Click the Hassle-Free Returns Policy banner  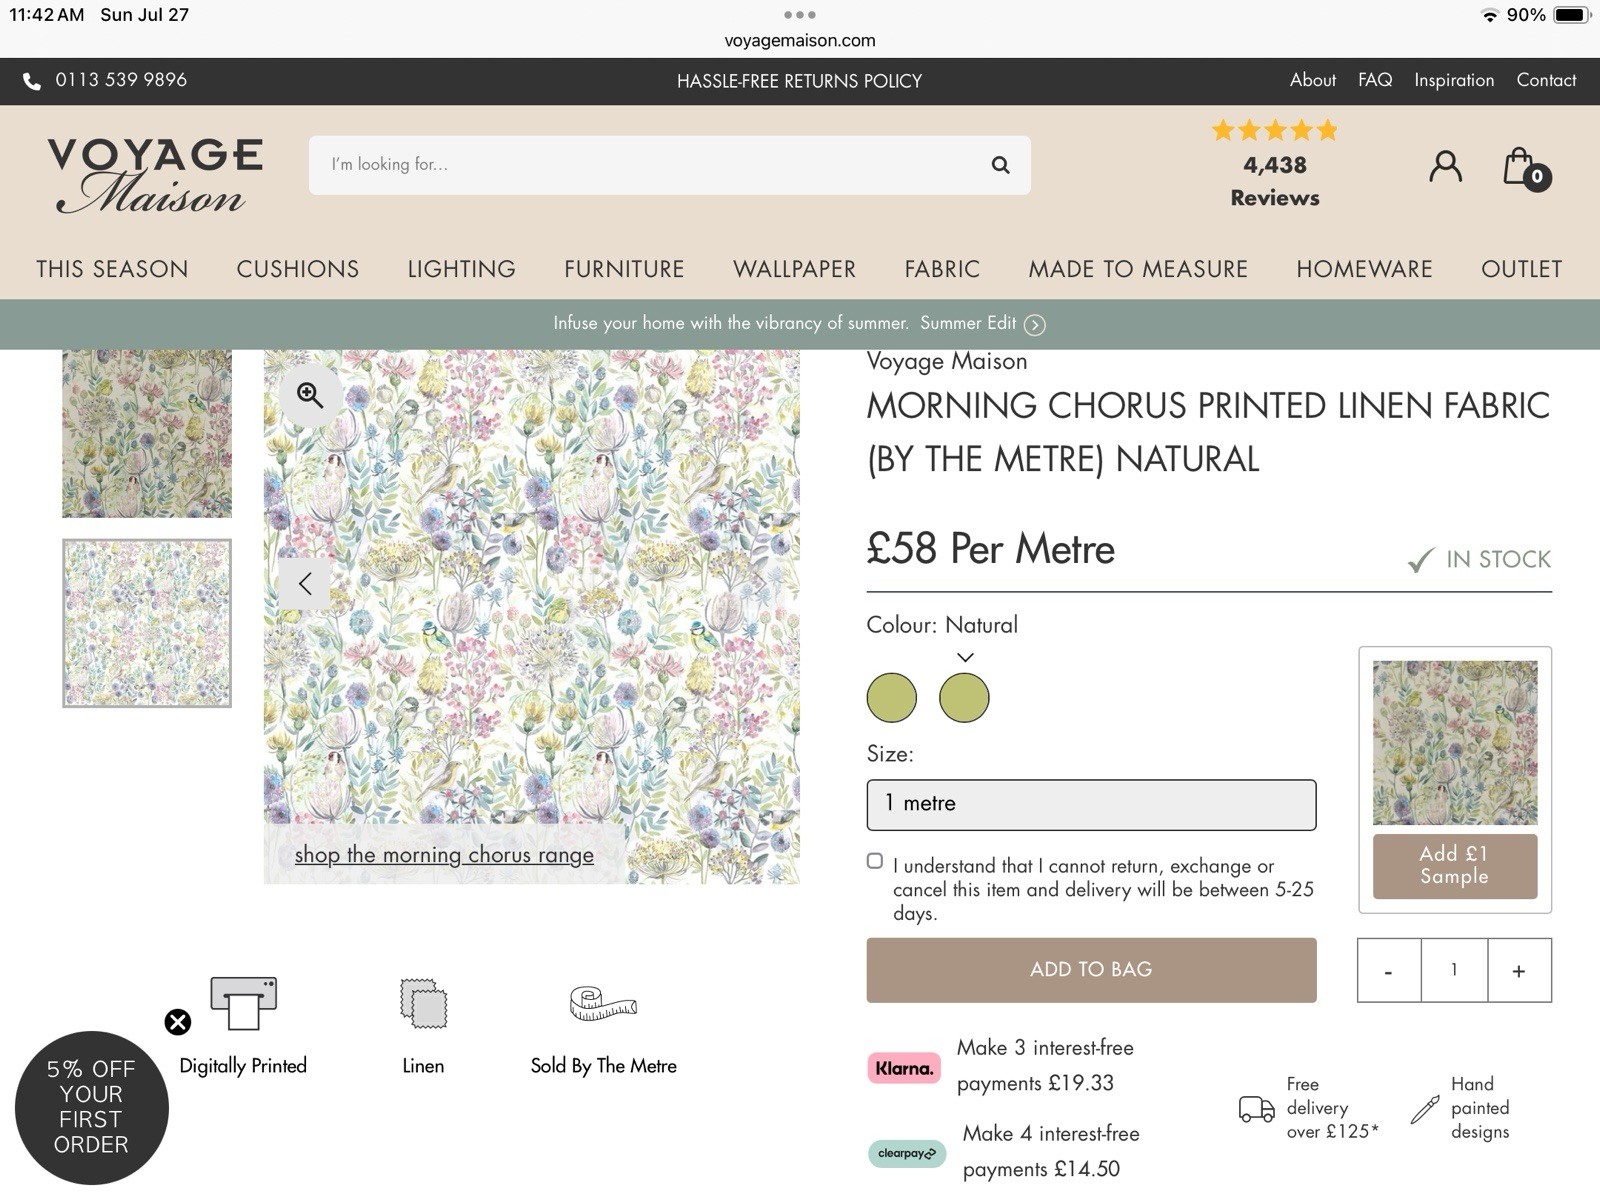click(x=799, y=81)
